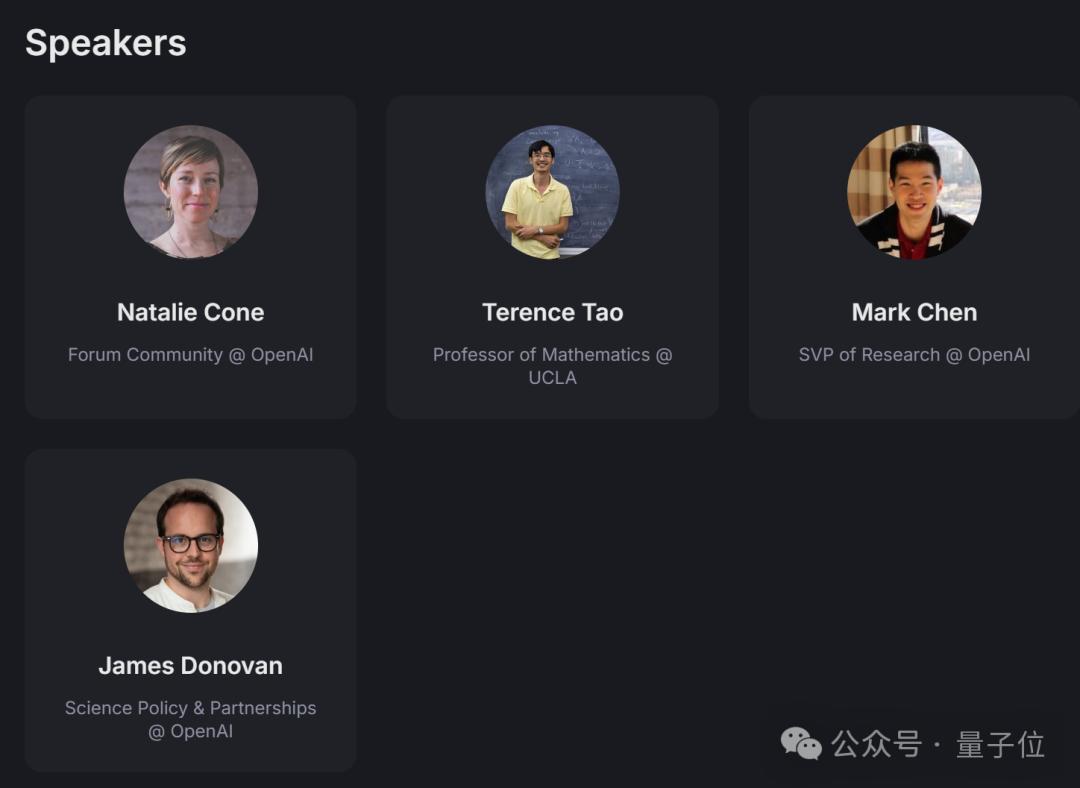Click the Terence Tao name

pyautogui.click(x=552, y=312)
